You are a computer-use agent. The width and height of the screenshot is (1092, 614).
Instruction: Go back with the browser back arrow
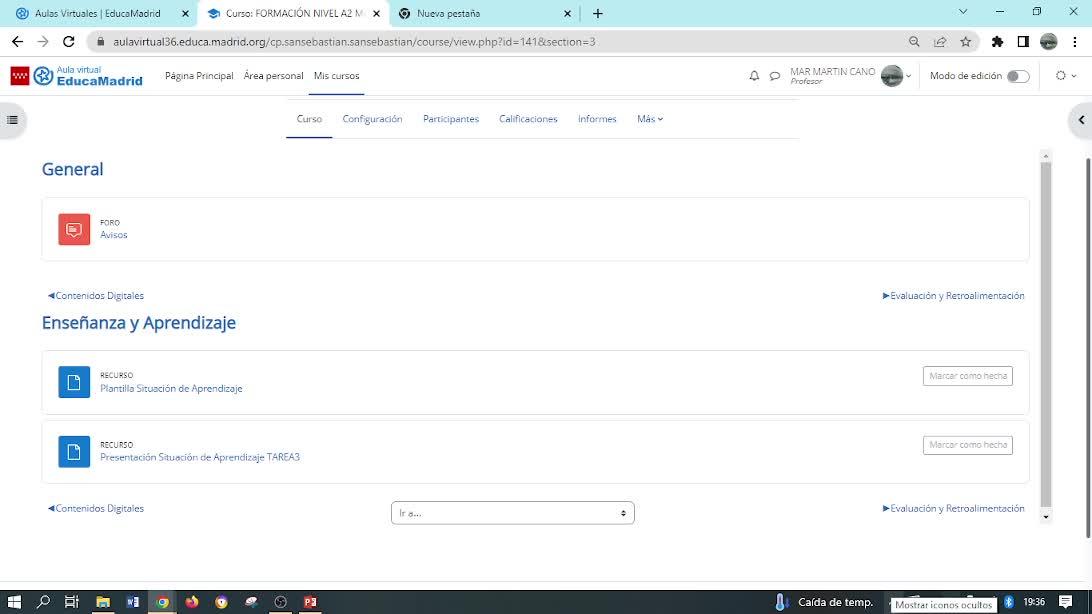(x=17, y=42)
